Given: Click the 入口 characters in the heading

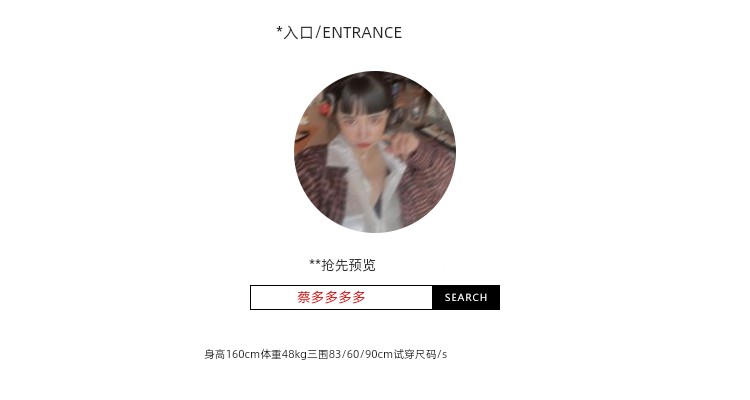Looking at the screenshot, I should pos(298,33).
